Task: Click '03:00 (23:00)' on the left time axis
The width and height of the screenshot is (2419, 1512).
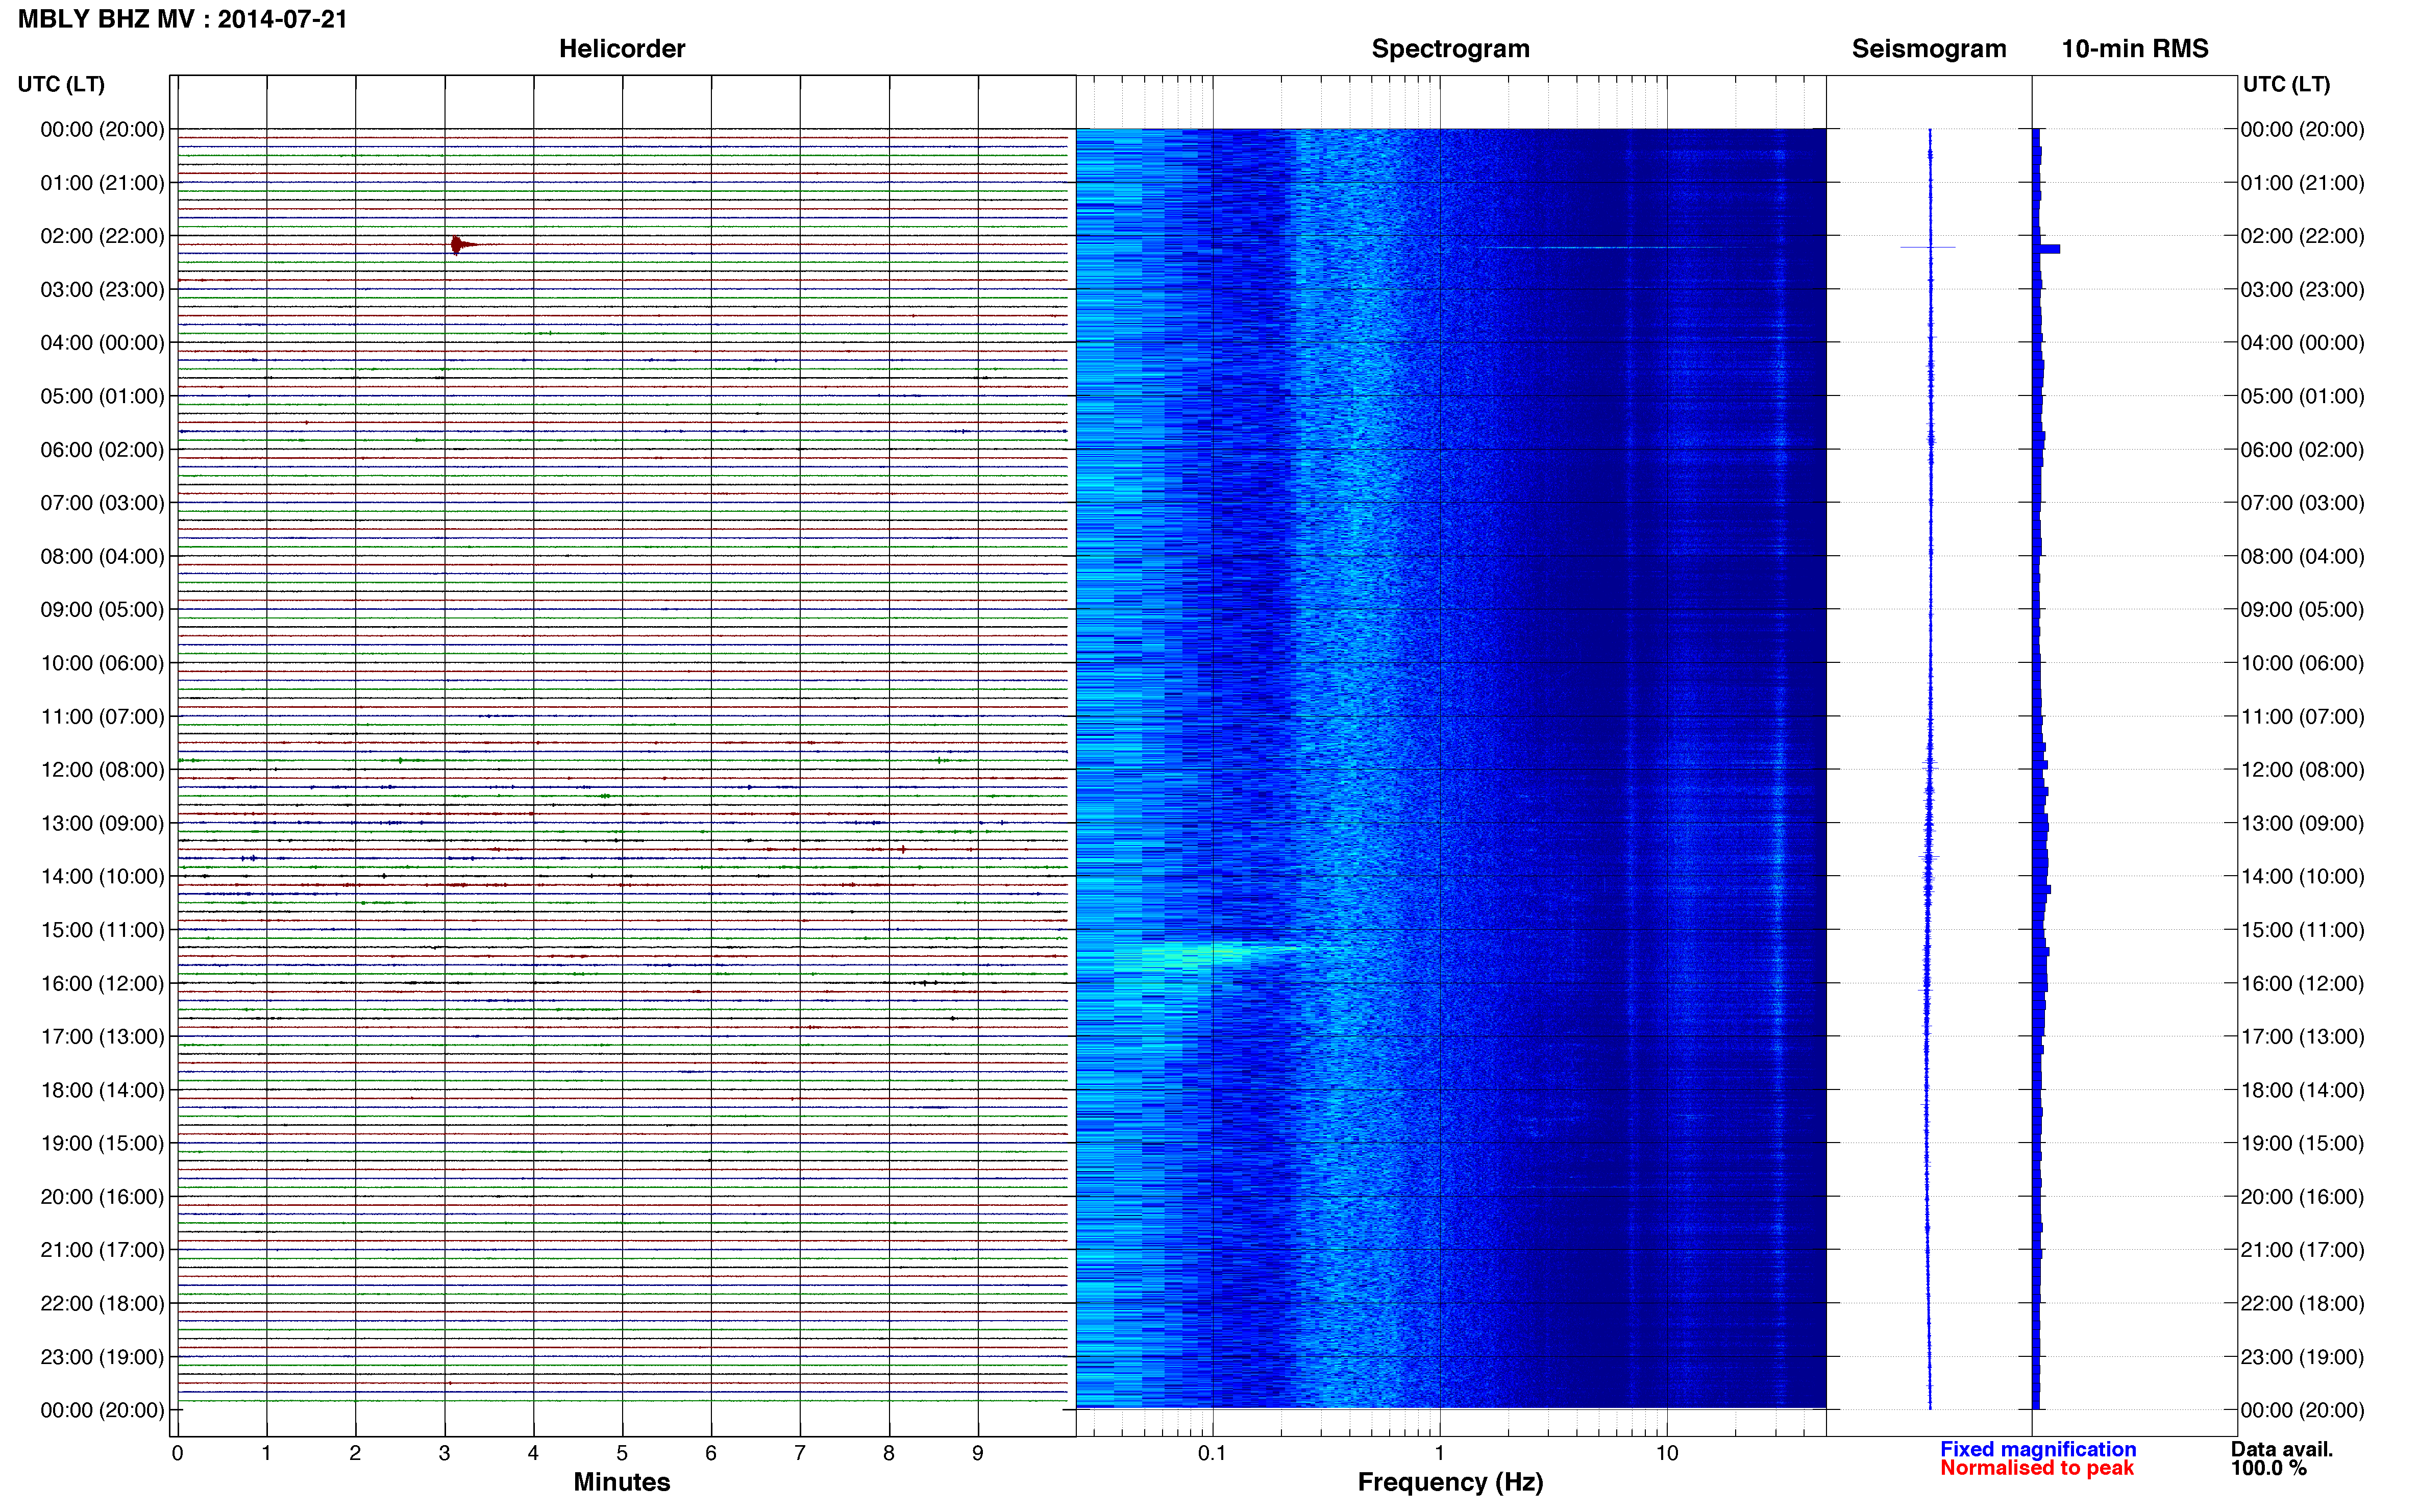Action: pyautogui.click(x=102, y=290)
